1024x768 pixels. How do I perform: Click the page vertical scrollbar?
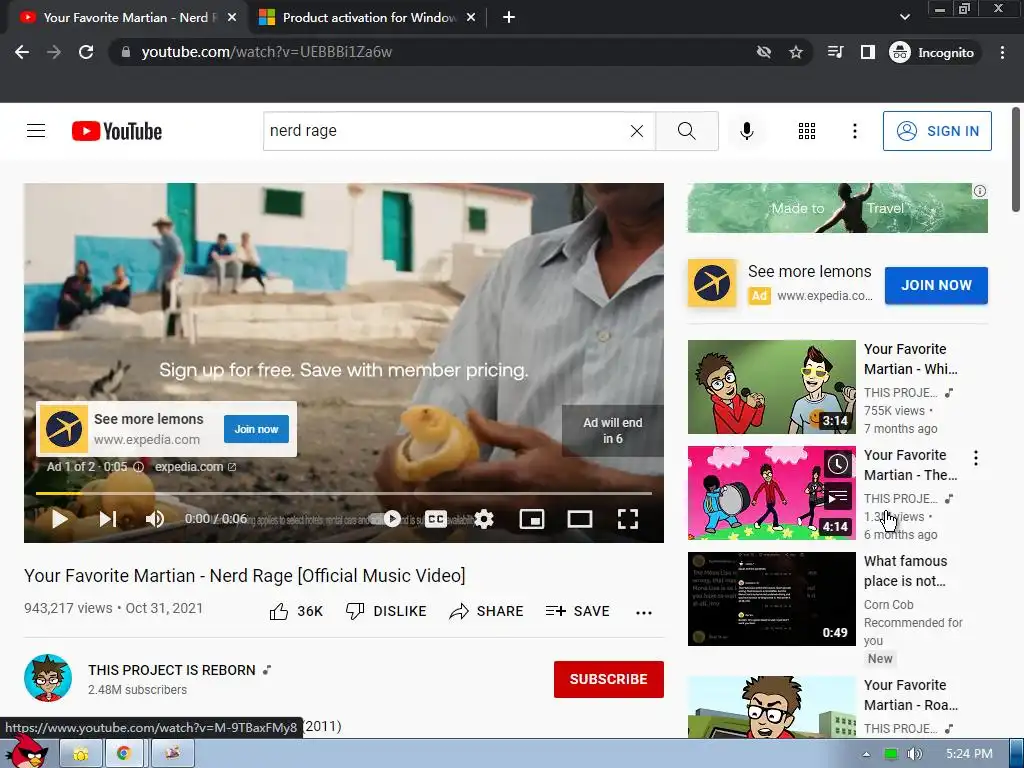[1016, 160]
